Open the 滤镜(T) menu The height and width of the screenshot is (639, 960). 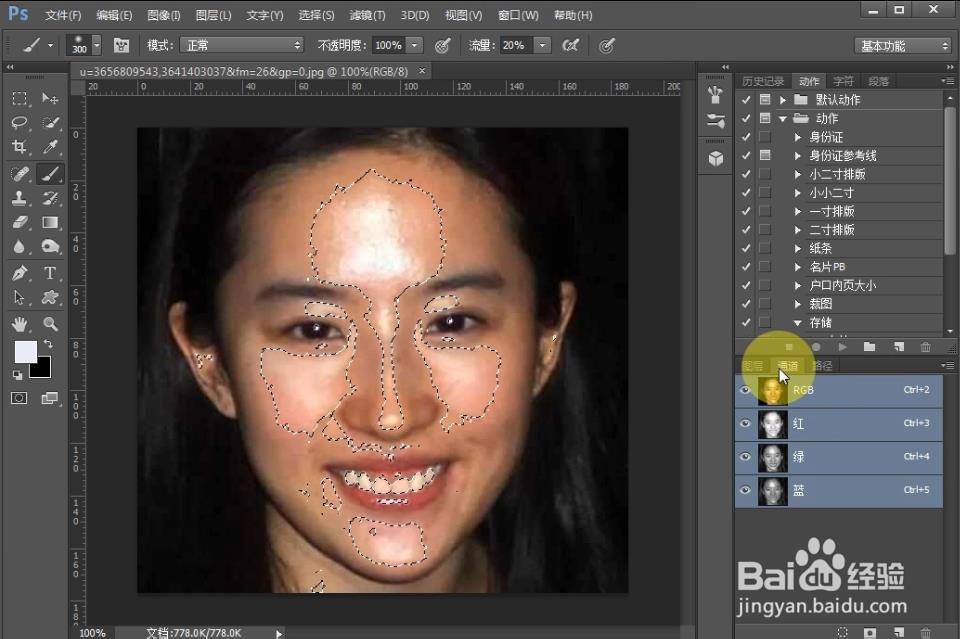[367, 15]
